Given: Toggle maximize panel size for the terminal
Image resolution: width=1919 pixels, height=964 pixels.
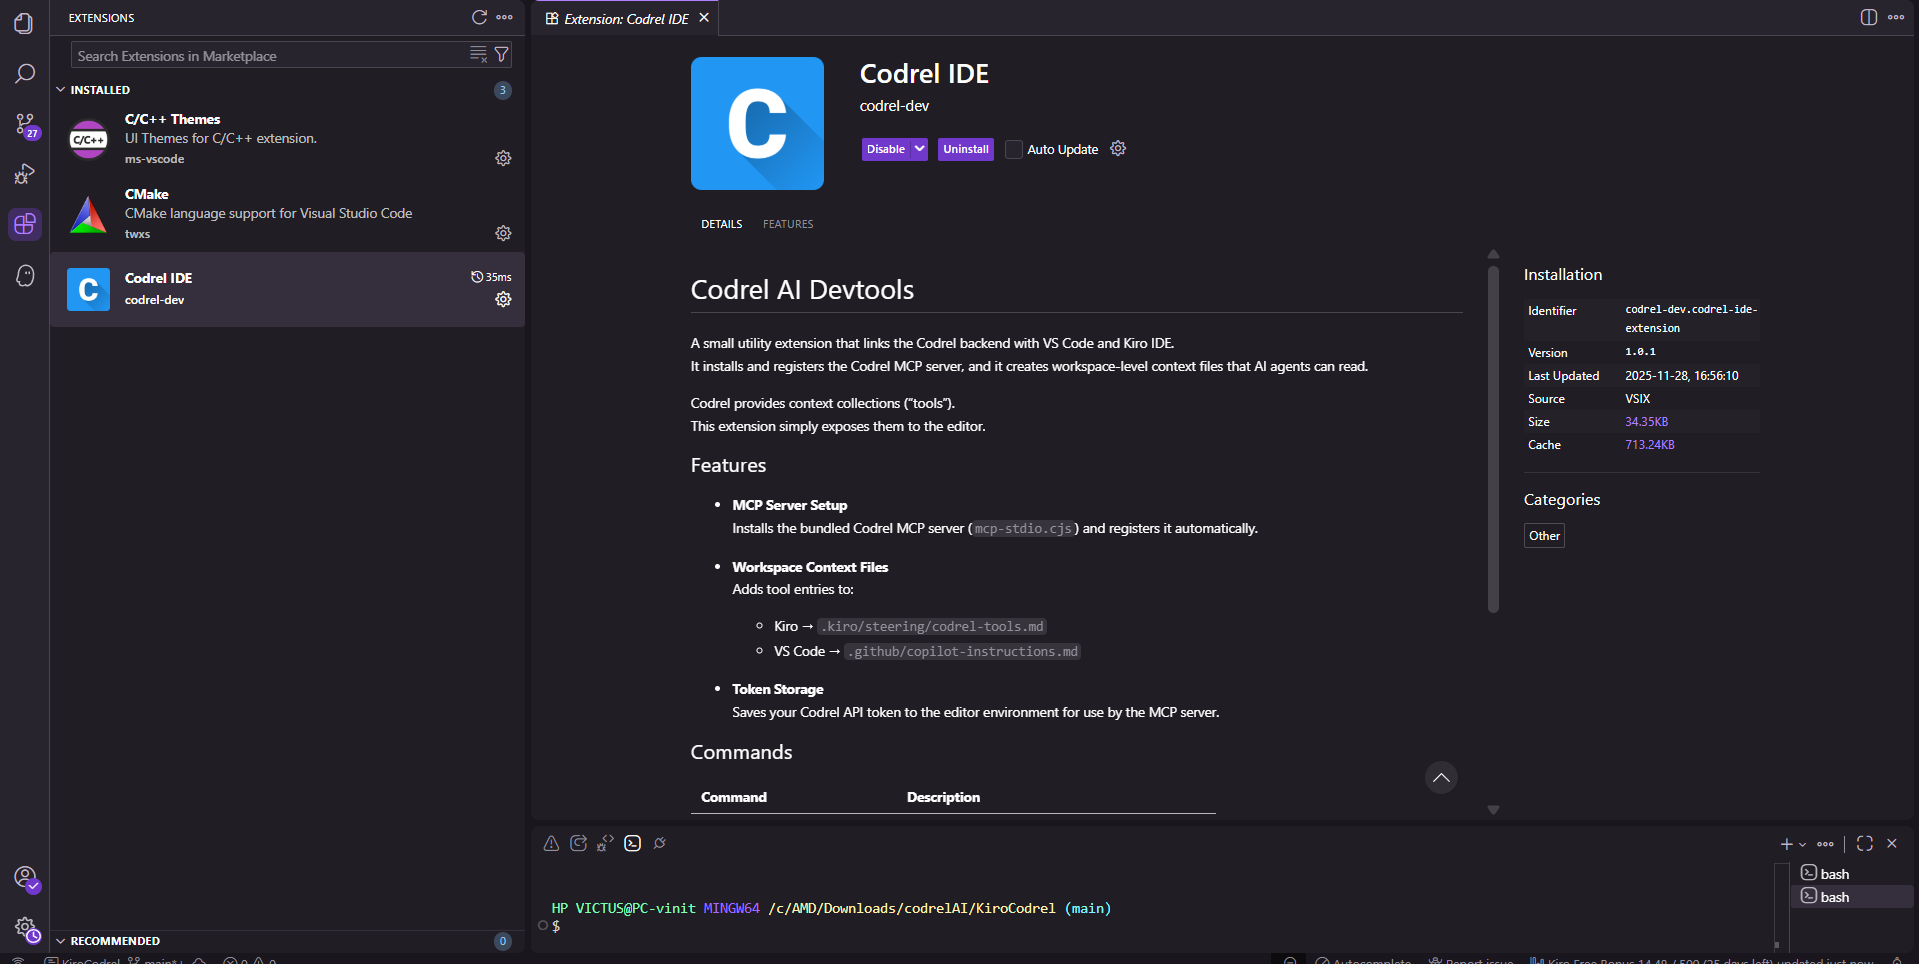Looking at the screenshot, I should click(1862, 843).
